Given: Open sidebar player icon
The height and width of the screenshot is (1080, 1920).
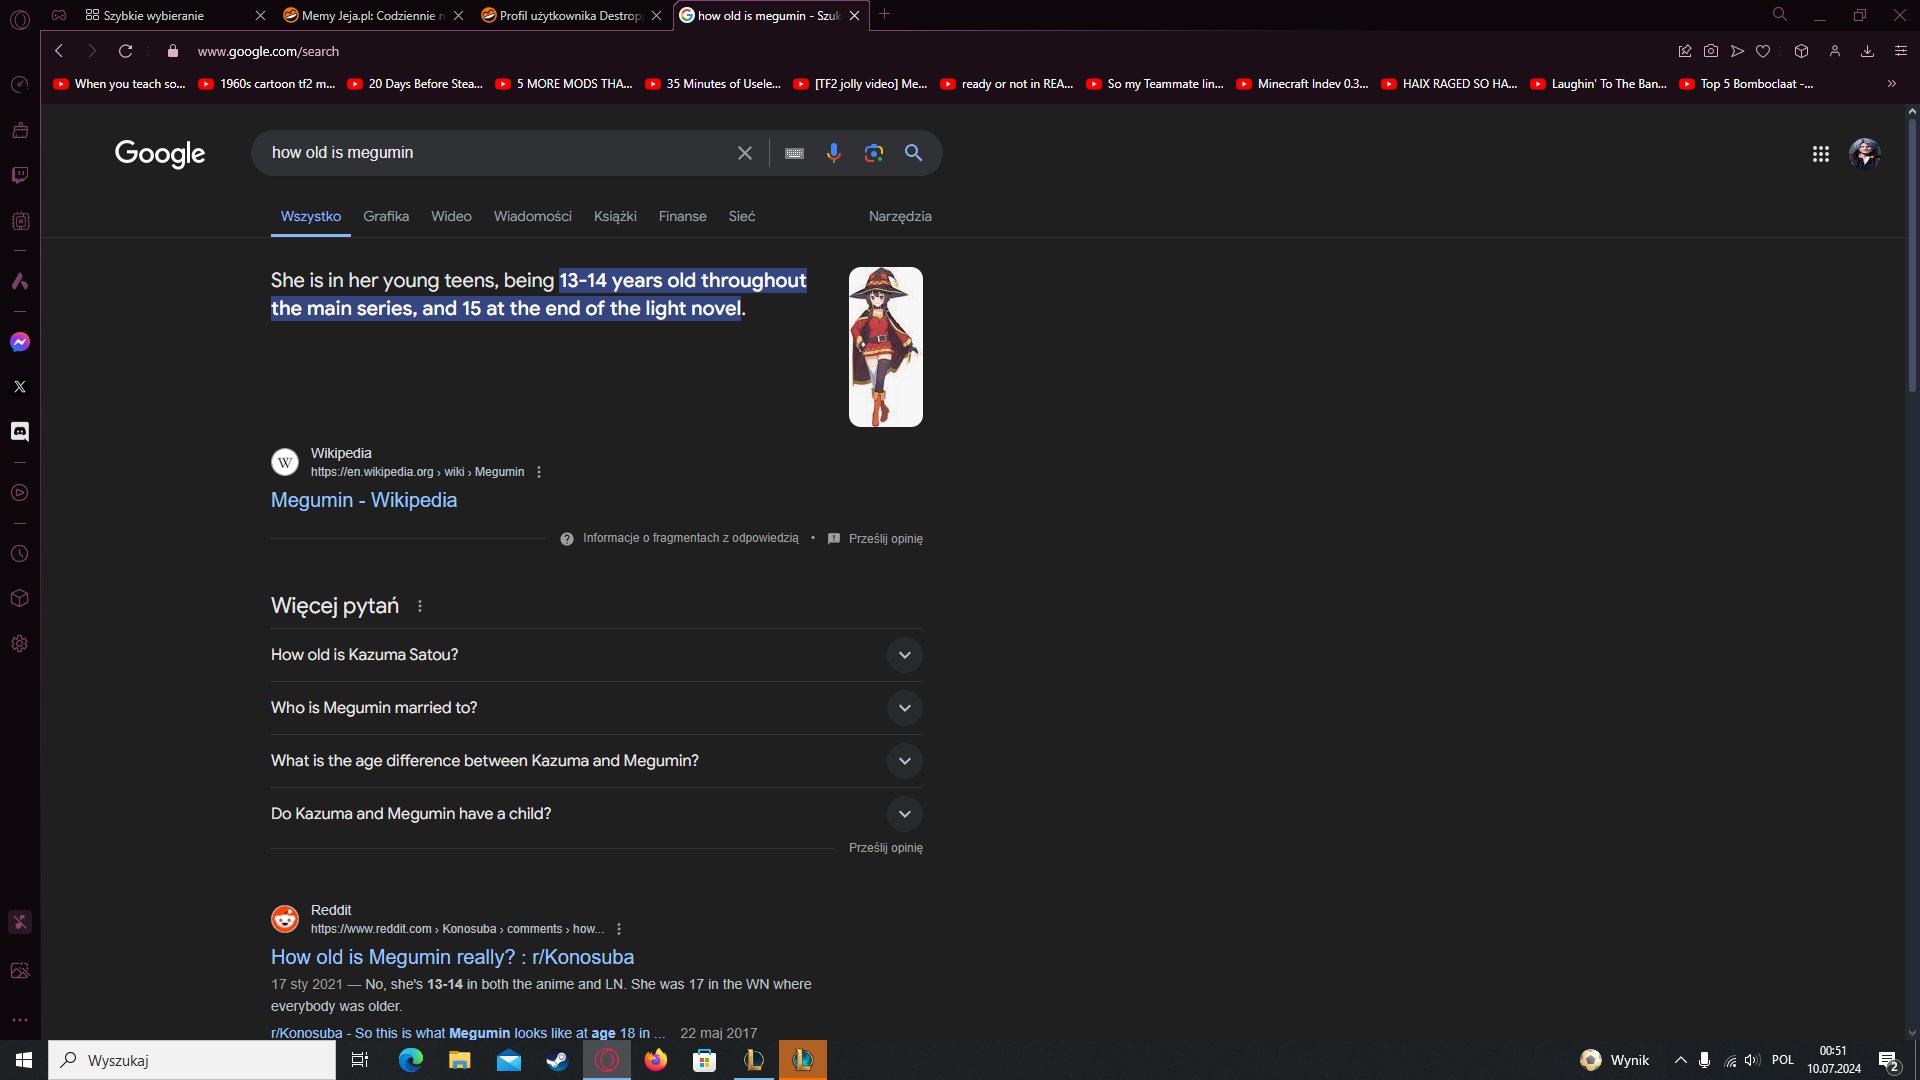Looking at the screenshot, I should 20,493.
